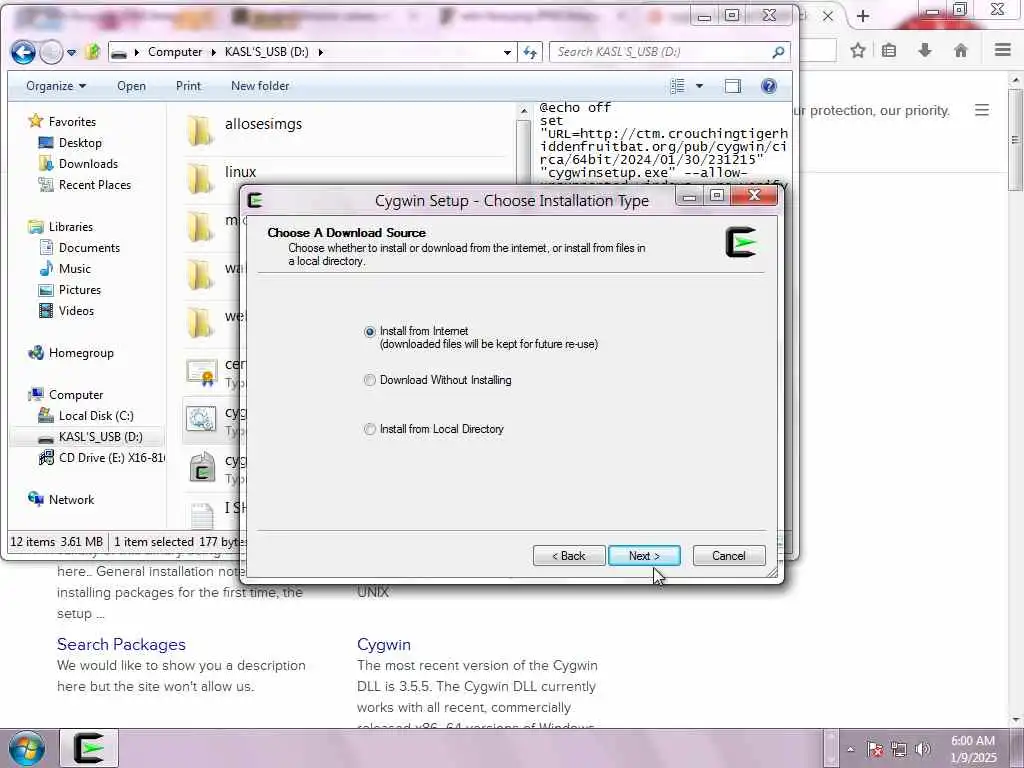Select Install from Internet radio option
Screen dimensions: 1024x768
click(370, 332)
